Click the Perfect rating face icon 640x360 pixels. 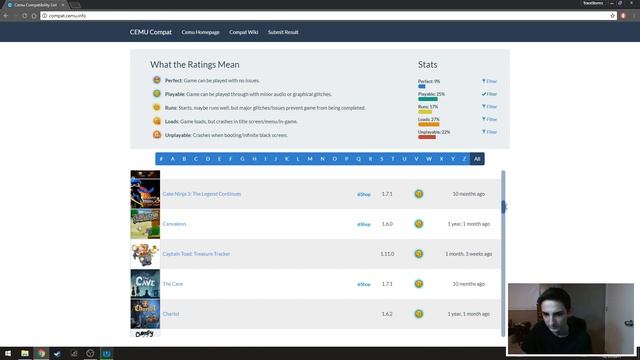157,80
